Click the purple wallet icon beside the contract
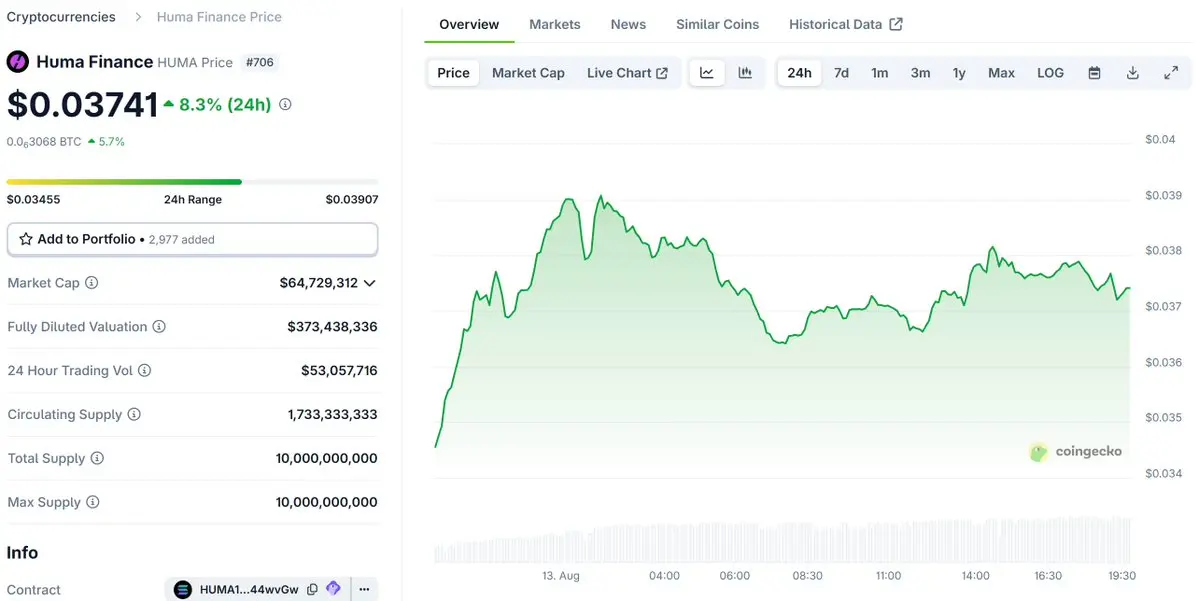Screen dimensions: 1199x601 tap(333, 589)
